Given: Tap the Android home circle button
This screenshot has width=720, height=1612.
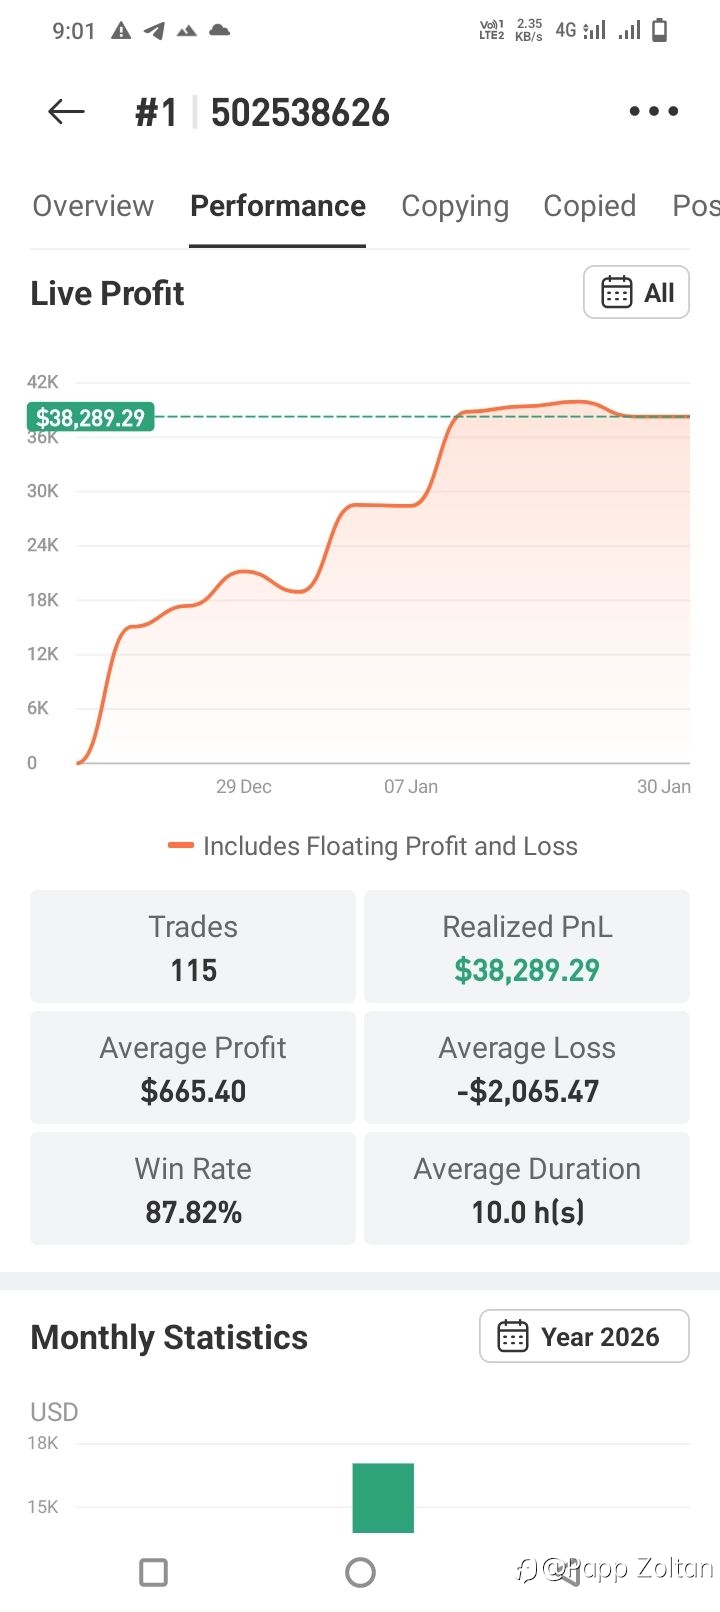Looking at the screenshot, I should point(360,1572).
